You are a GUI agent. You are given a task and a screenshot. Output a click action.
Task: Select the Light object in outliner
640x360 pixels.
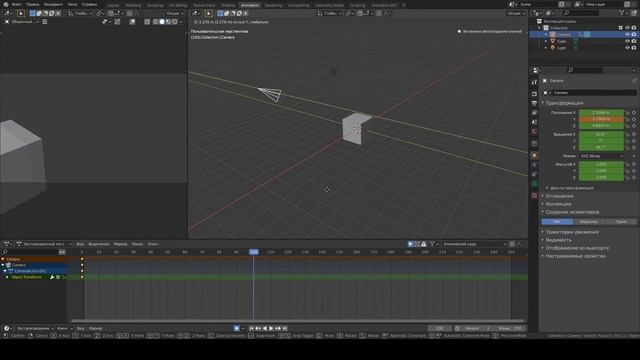(x=562, y=48)
